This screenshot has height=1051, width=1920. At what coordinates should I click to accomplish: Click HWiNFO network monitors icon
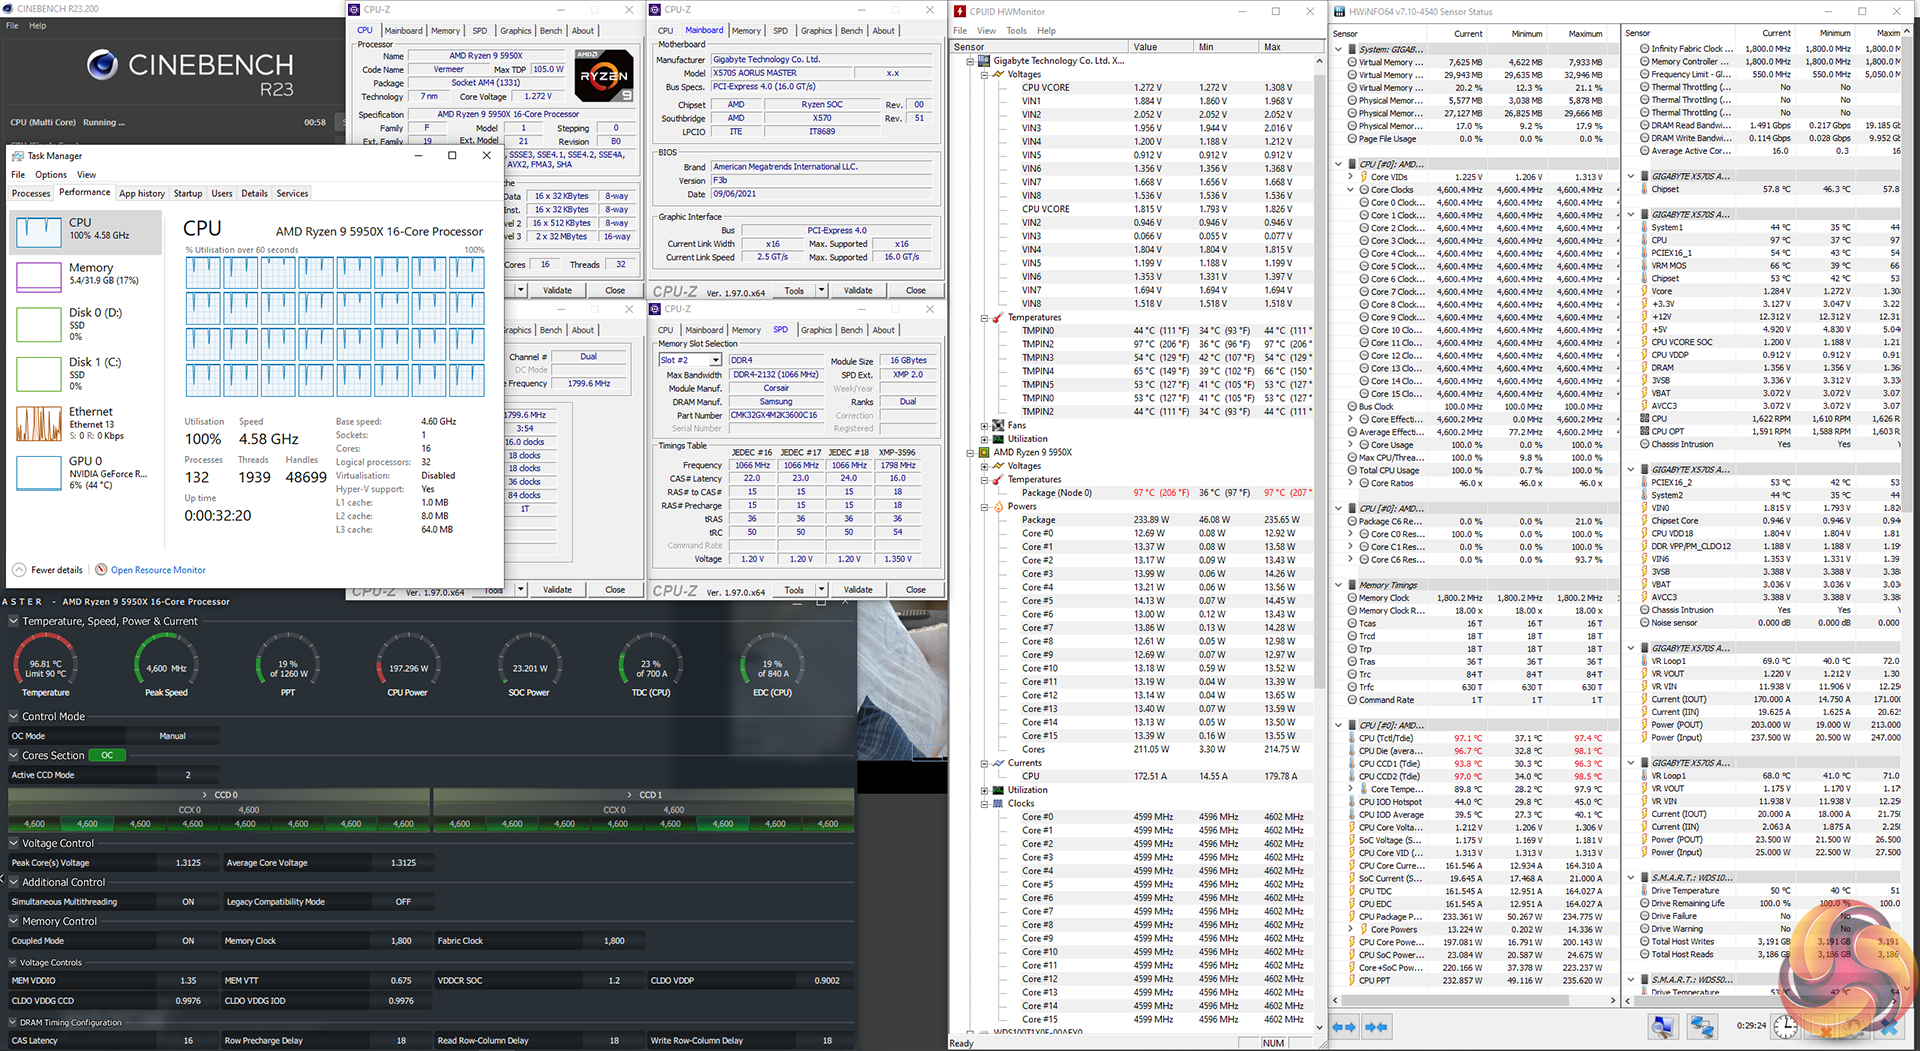pyautogui.click(x=1702, y=1027)
